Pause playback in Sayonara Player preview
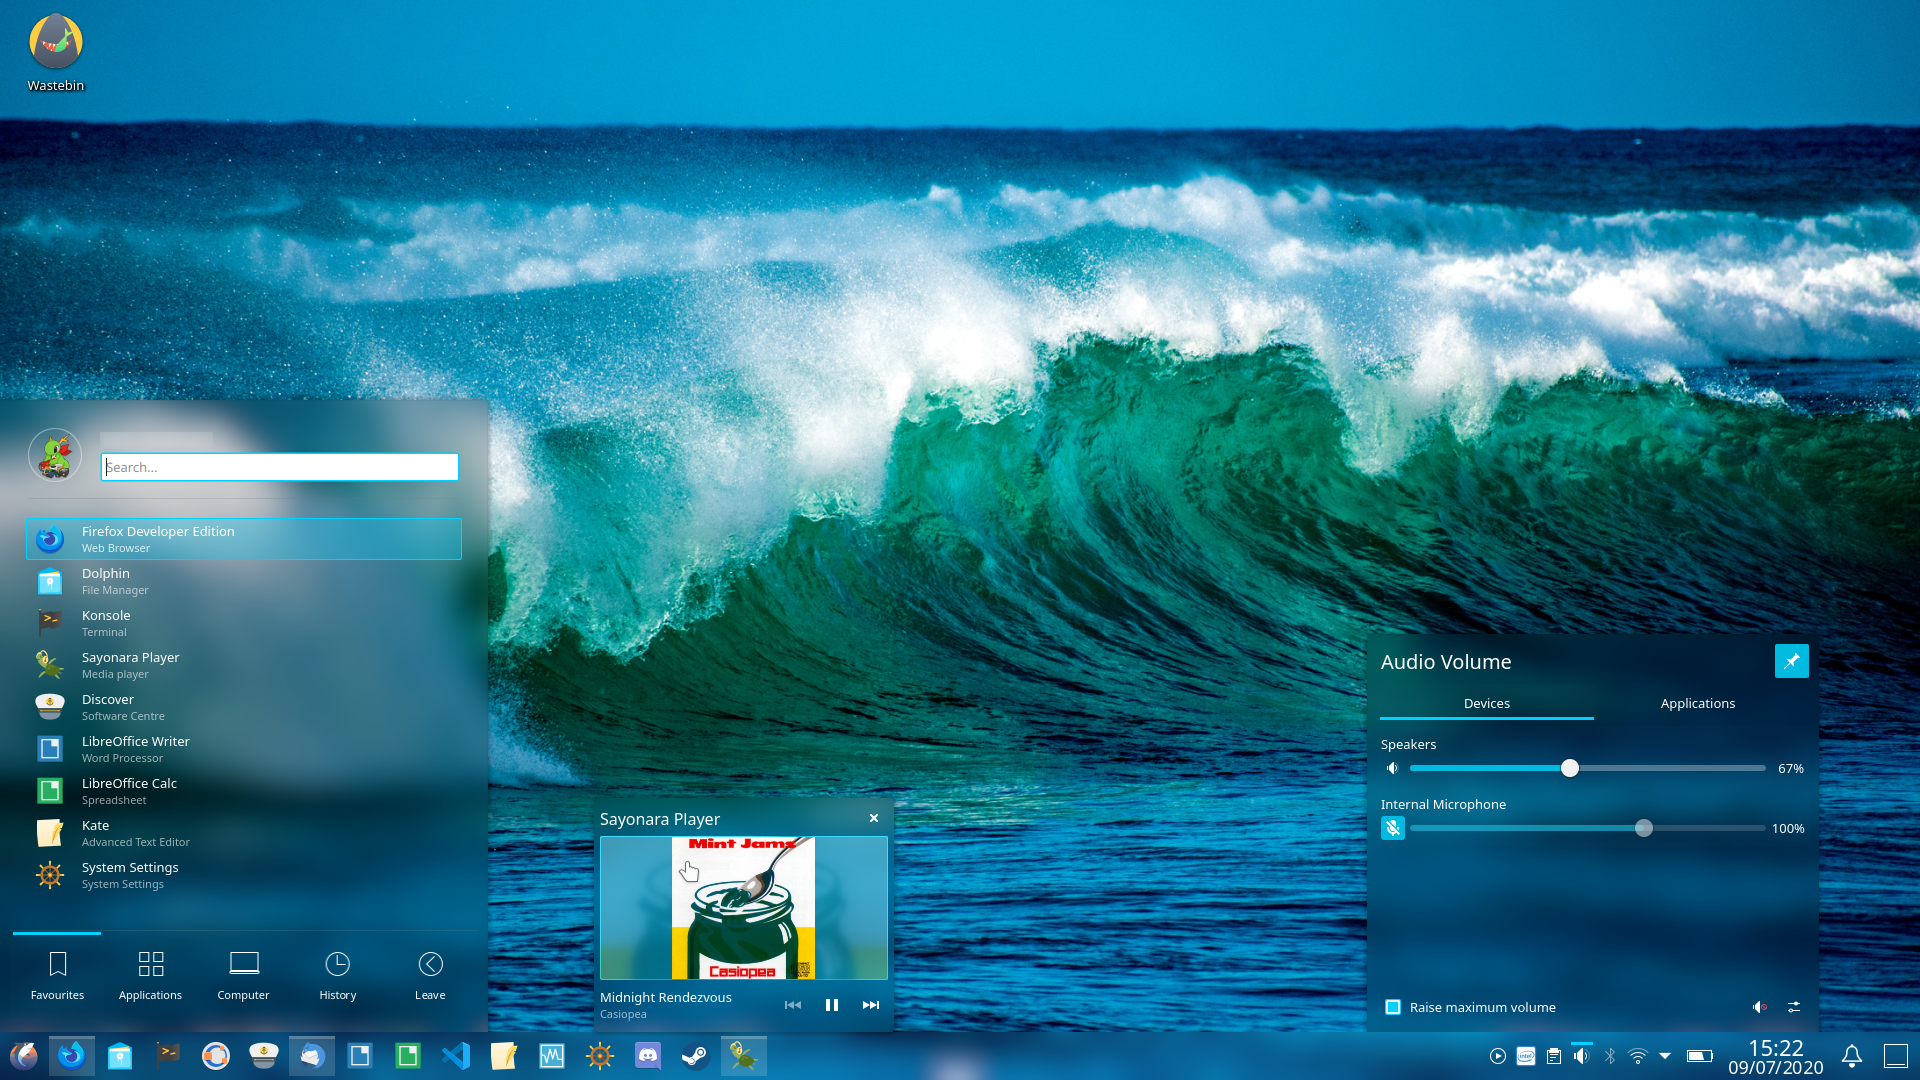The image size is (1920, 1080). coord(832,1005)
